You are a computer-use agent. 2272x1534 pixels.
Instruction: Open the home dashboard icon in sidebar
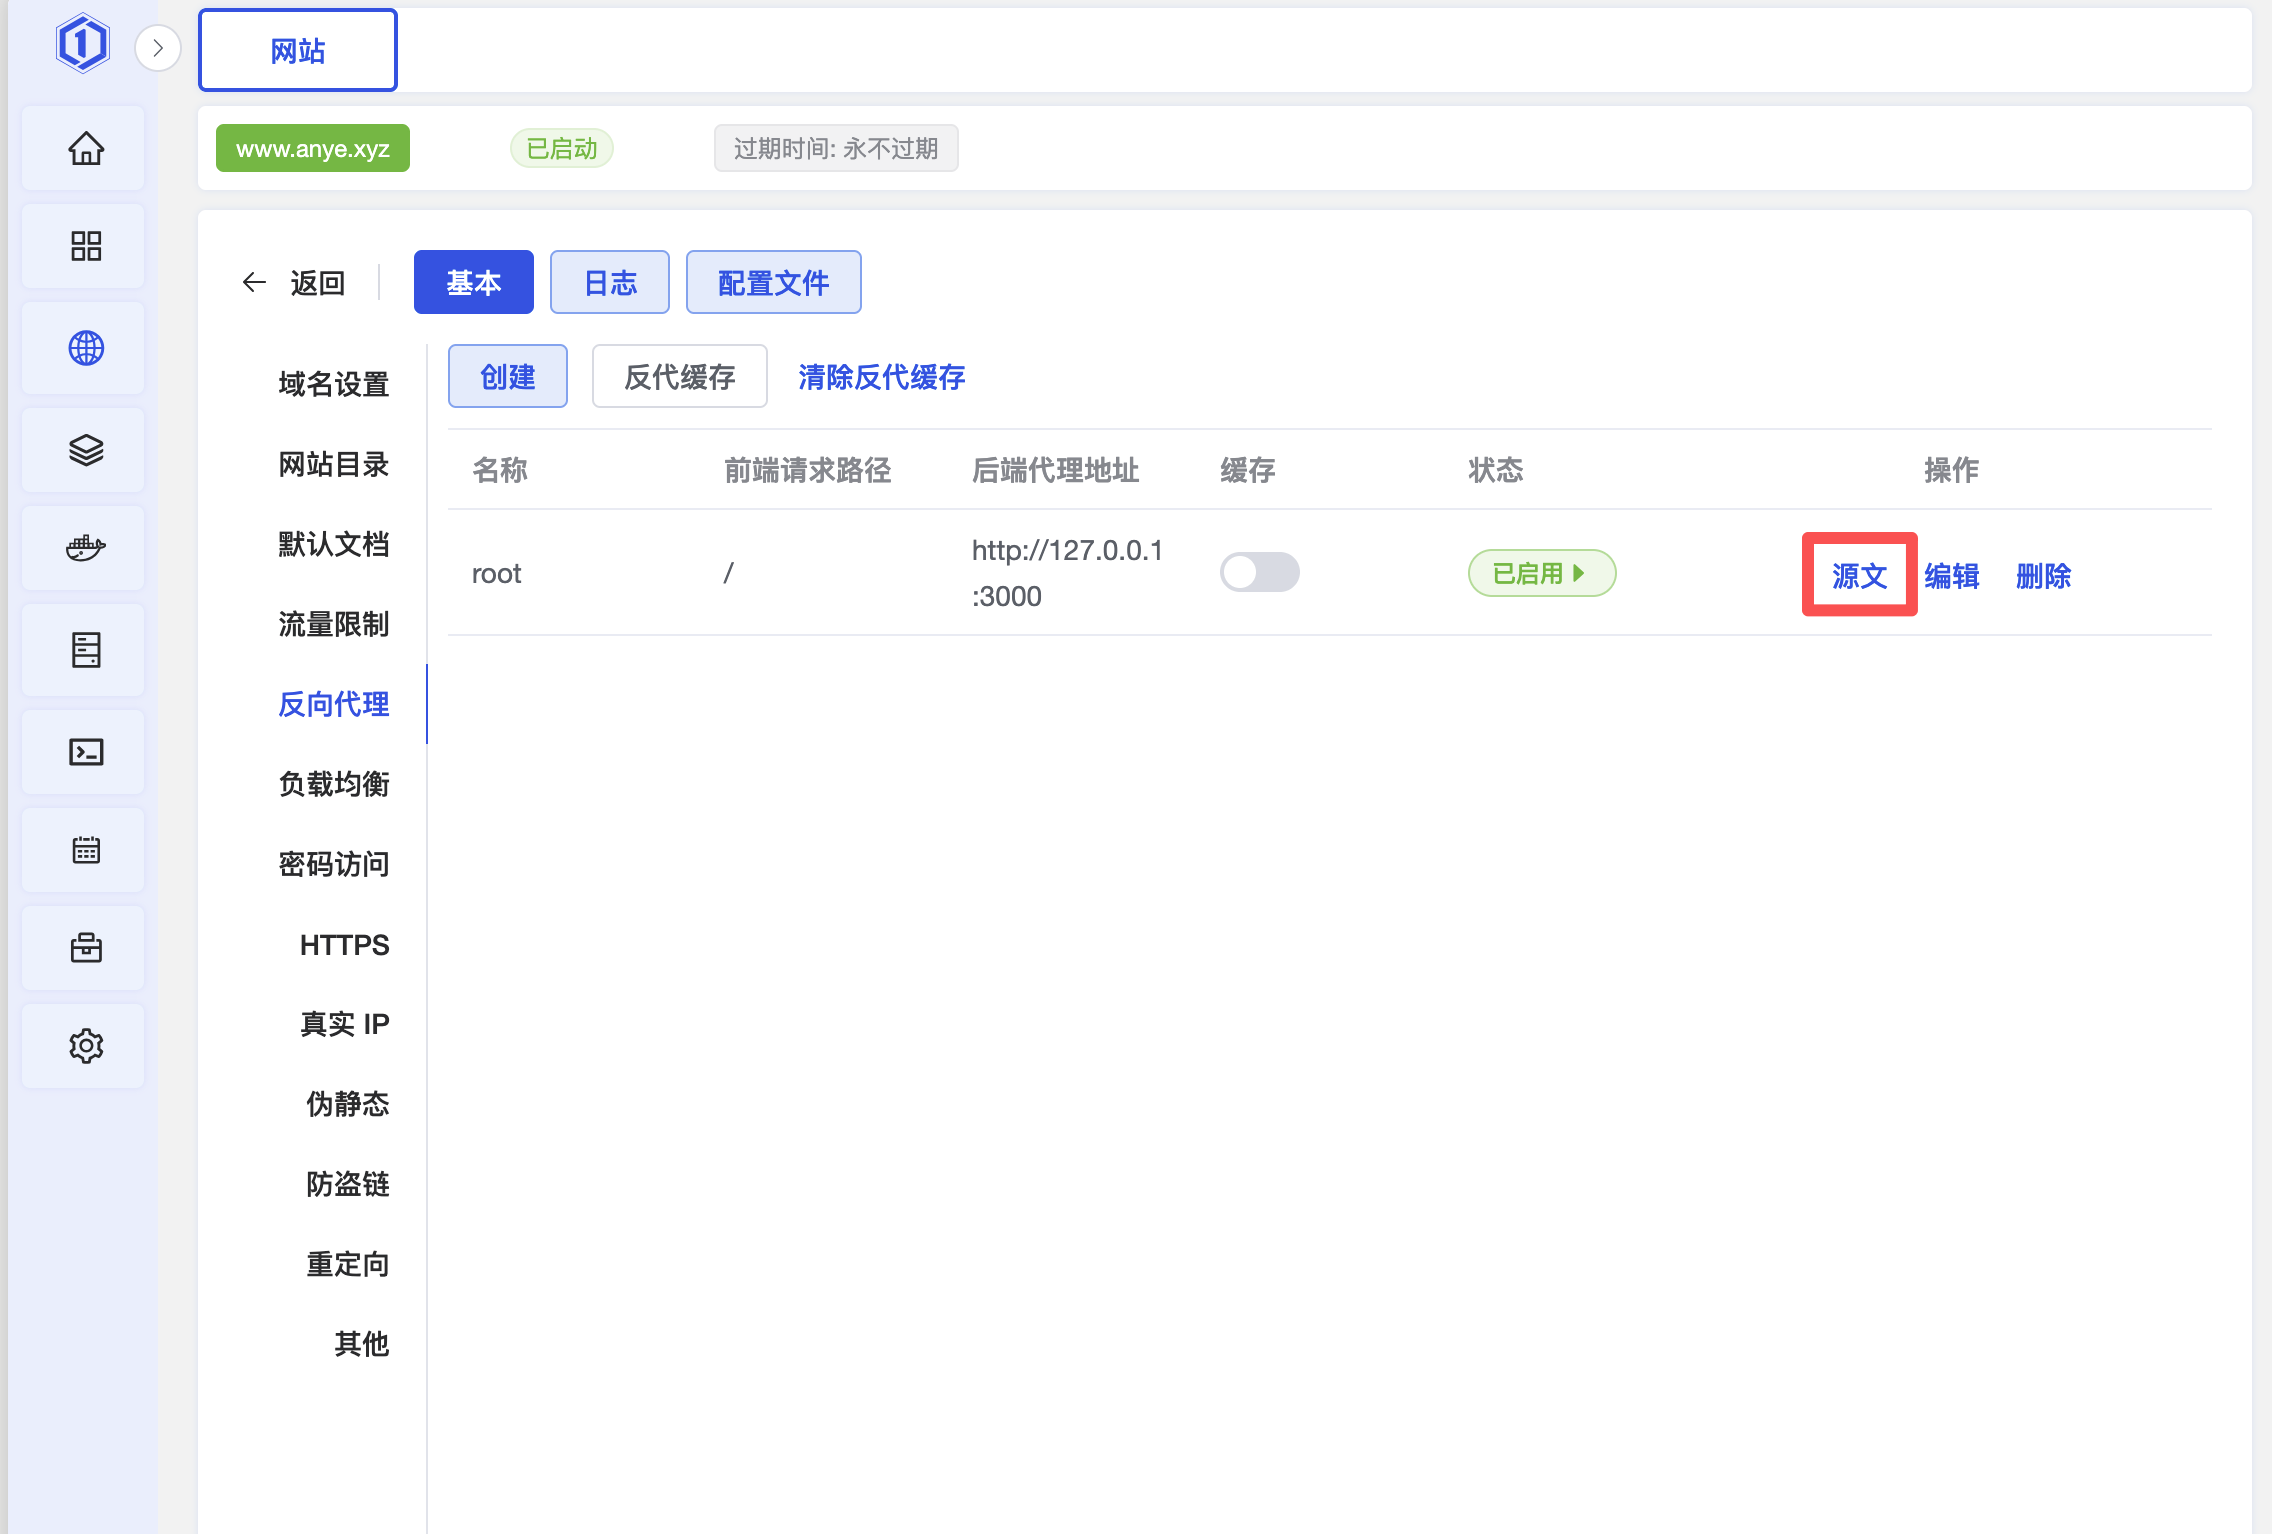86,149
